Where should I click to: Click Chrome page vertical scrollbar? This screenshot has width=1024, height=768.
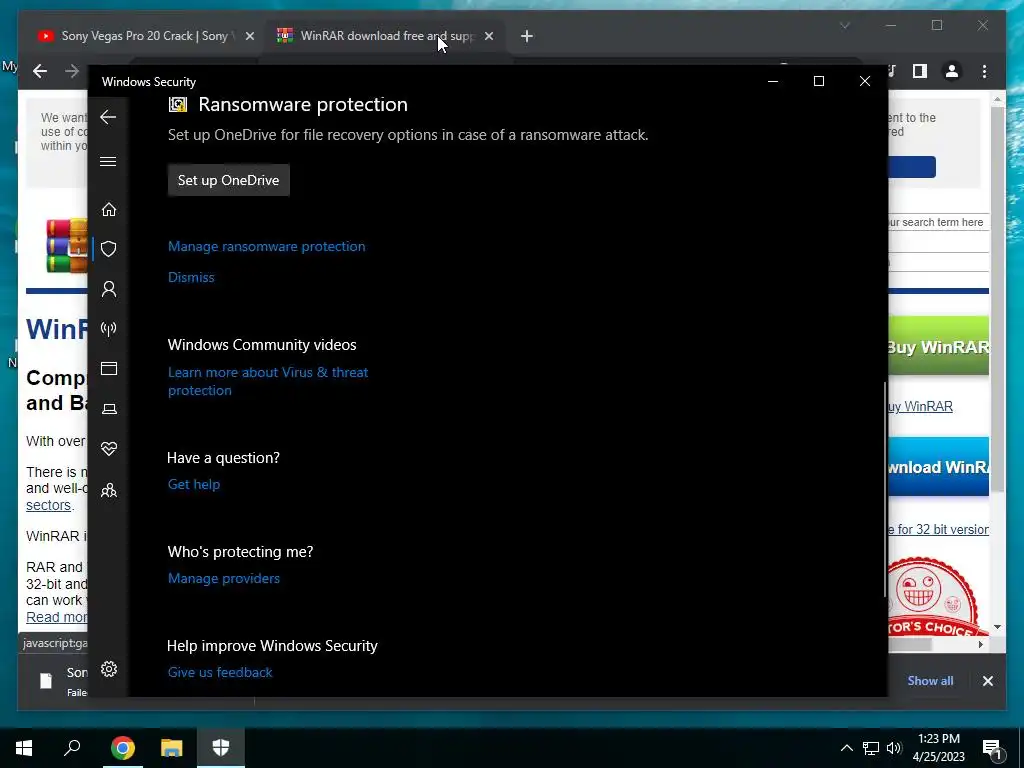pyautogui.click(x=997, y=300)
